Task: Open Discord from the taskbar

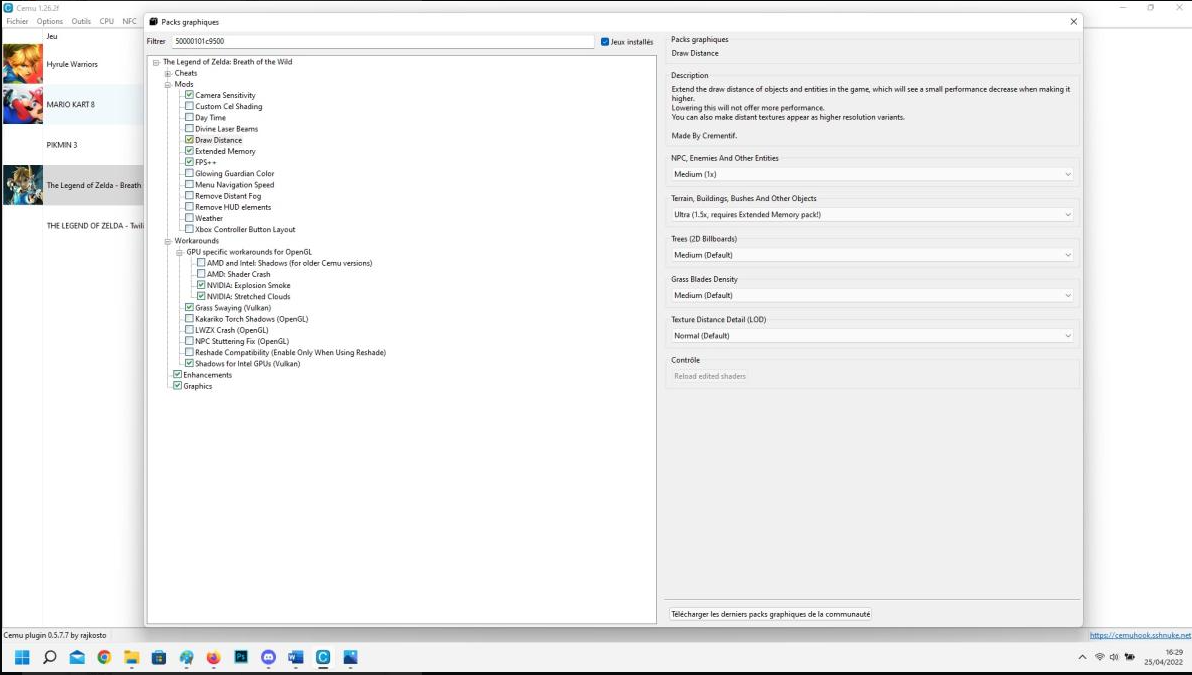Action: pyautogui.click(x=268, y=657)
